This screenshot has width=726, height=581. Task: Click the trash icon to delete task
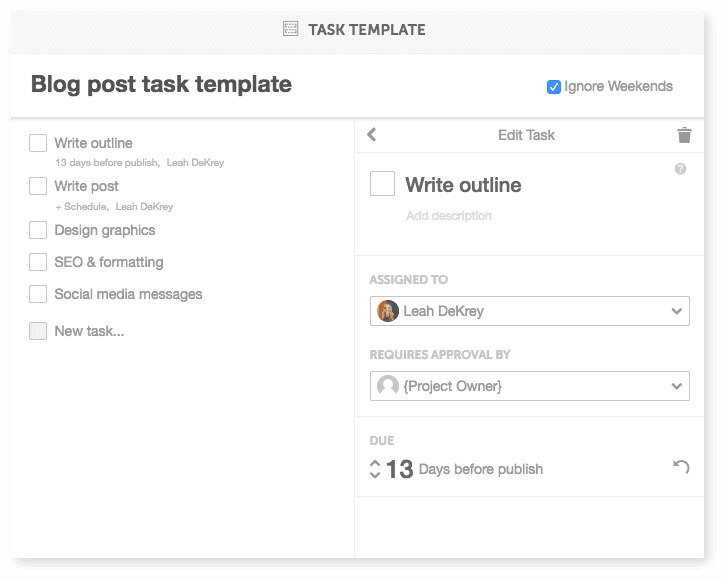[684, 136]
